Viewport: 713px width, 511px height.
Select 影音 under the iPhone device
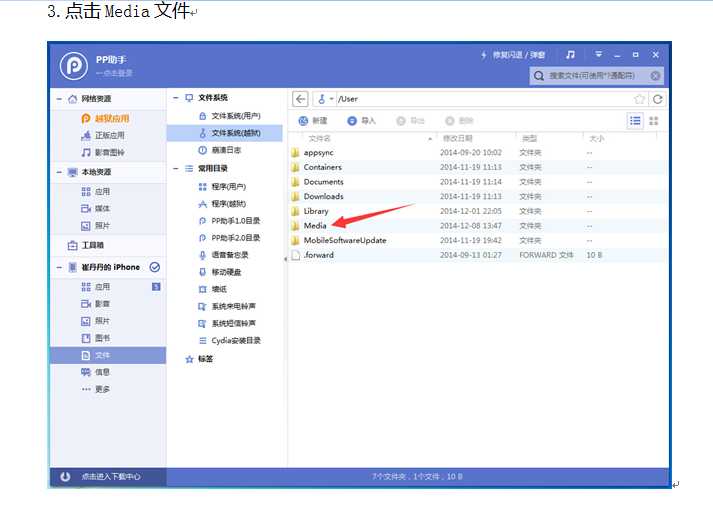[102, 304]
